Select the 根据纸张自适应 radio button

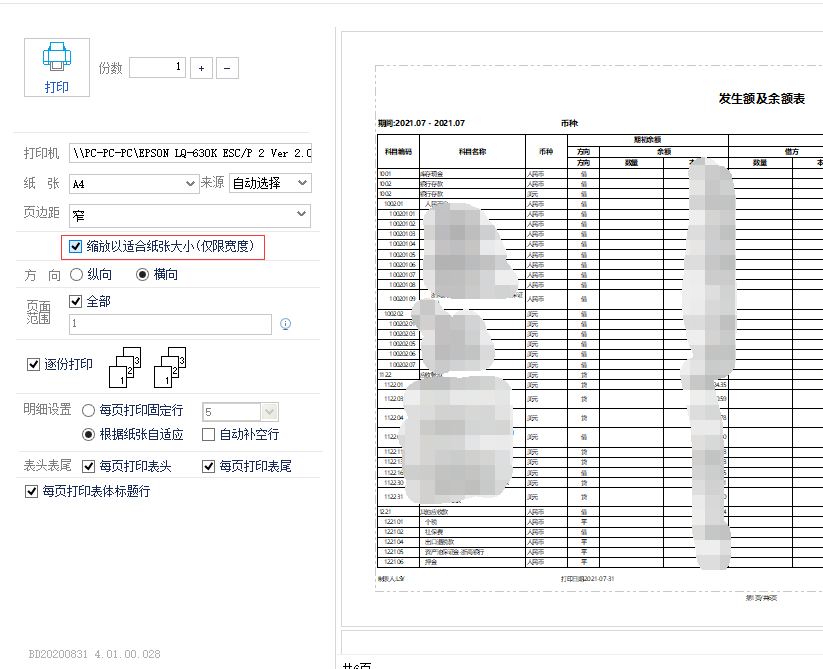[88, 434]
